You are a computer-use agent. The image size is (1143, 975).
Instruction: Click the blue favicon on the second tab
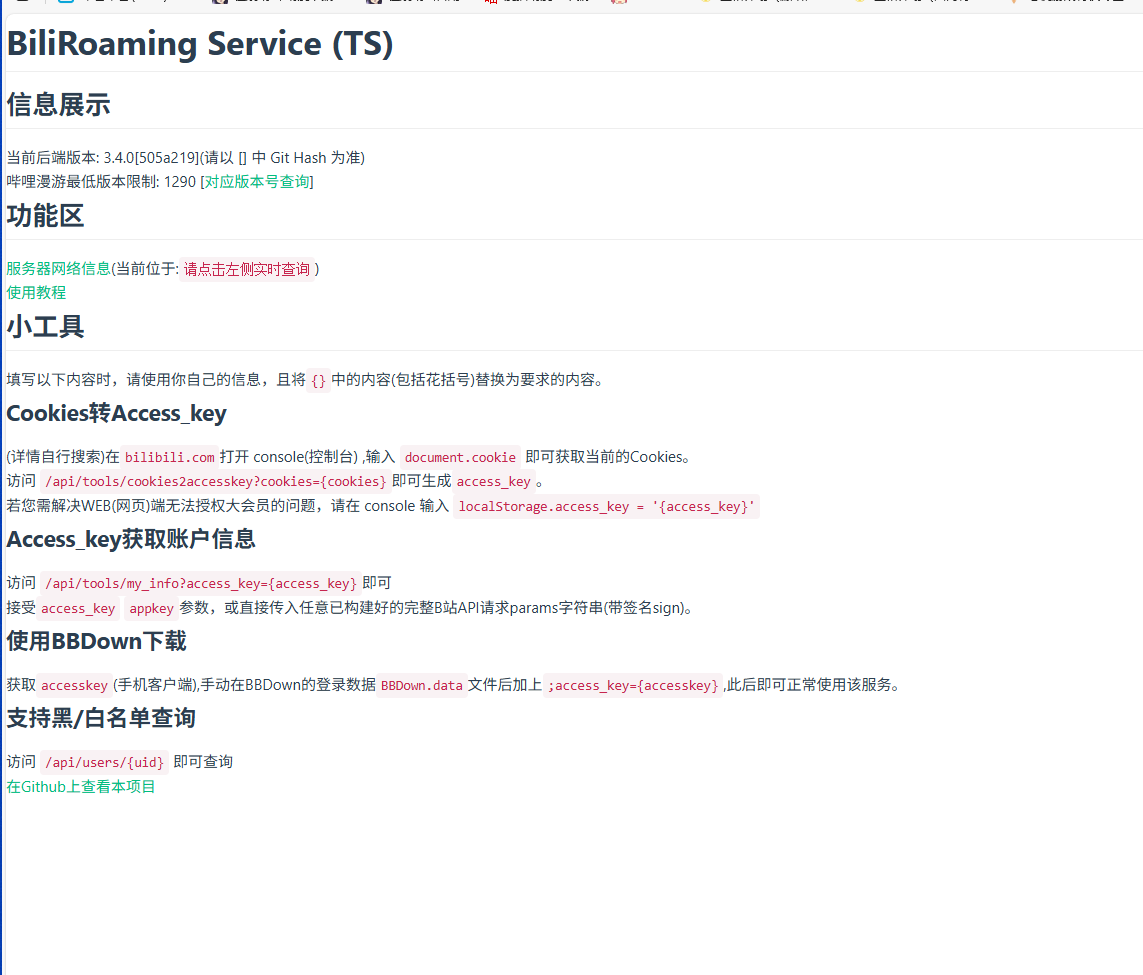[x=65, y=5]
